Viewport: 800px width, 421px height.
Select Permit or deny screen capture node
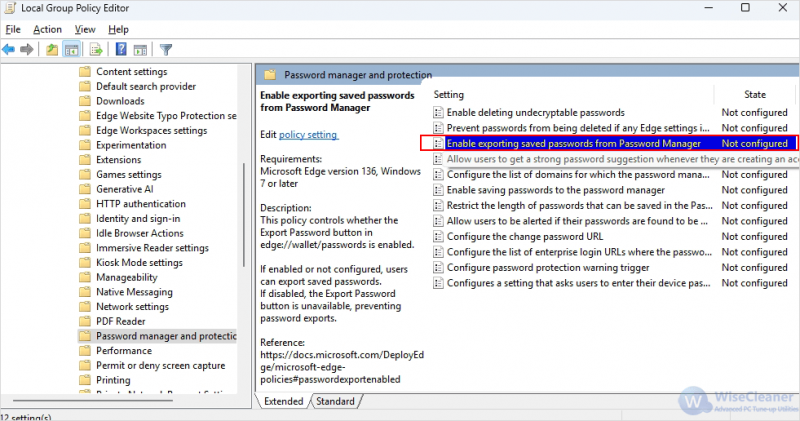[160, 365]
